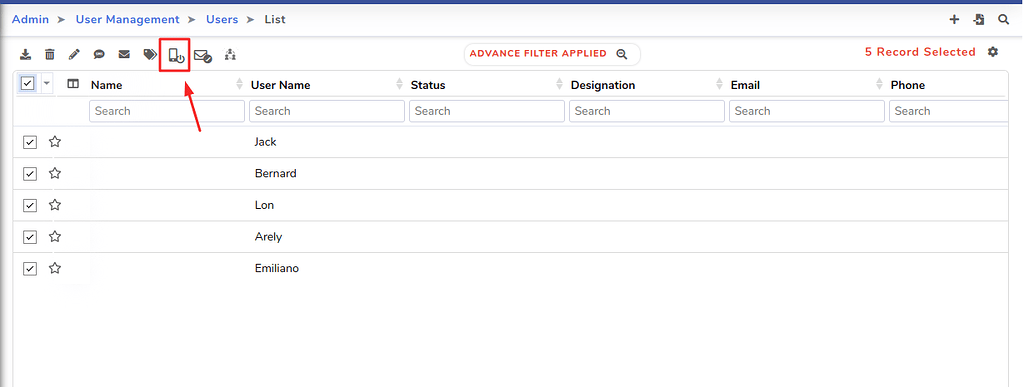Click the Phone column header
This screenshot has height=387, width=1024.
point(908,85)
